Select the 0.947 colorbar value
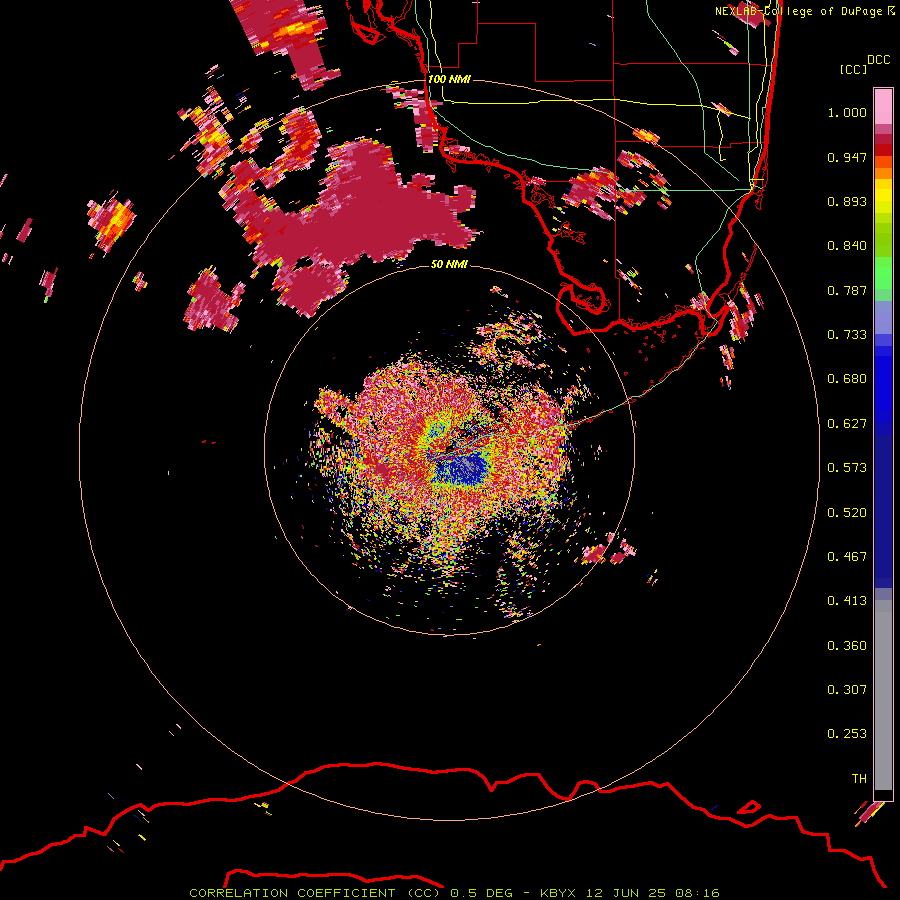 (x=847, y=157)
